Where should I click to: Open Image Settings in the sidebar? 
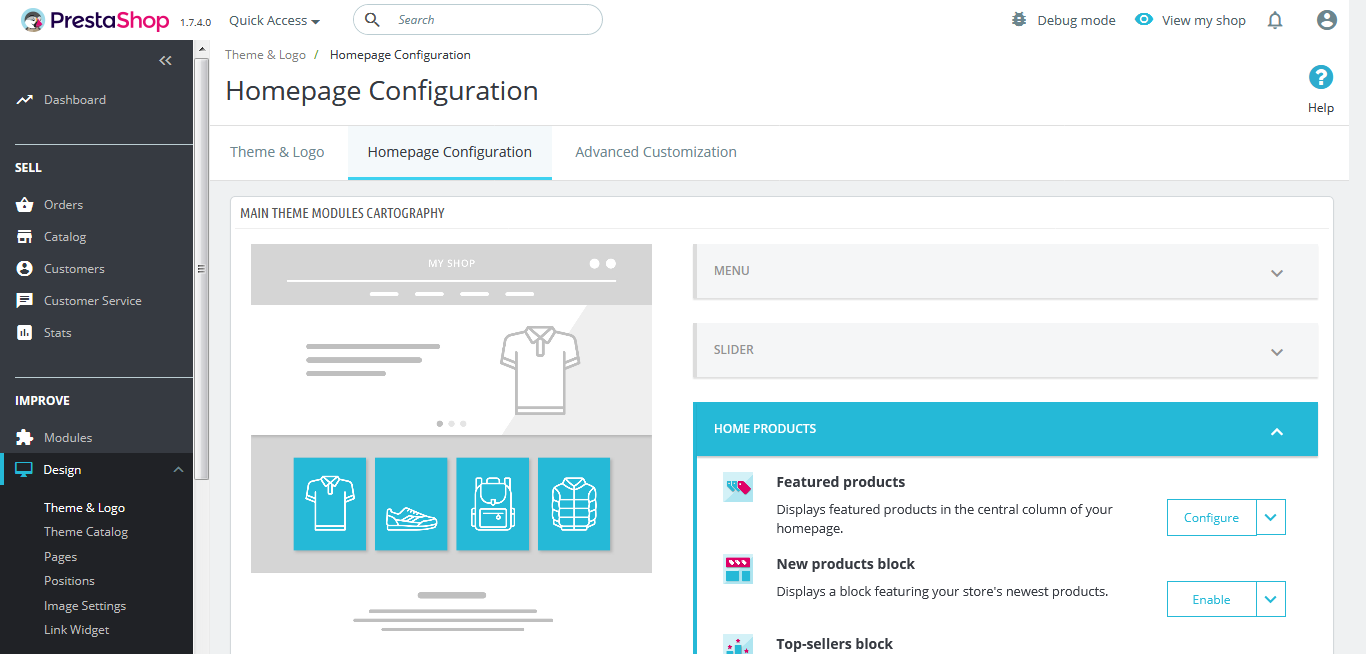point(85,606)
